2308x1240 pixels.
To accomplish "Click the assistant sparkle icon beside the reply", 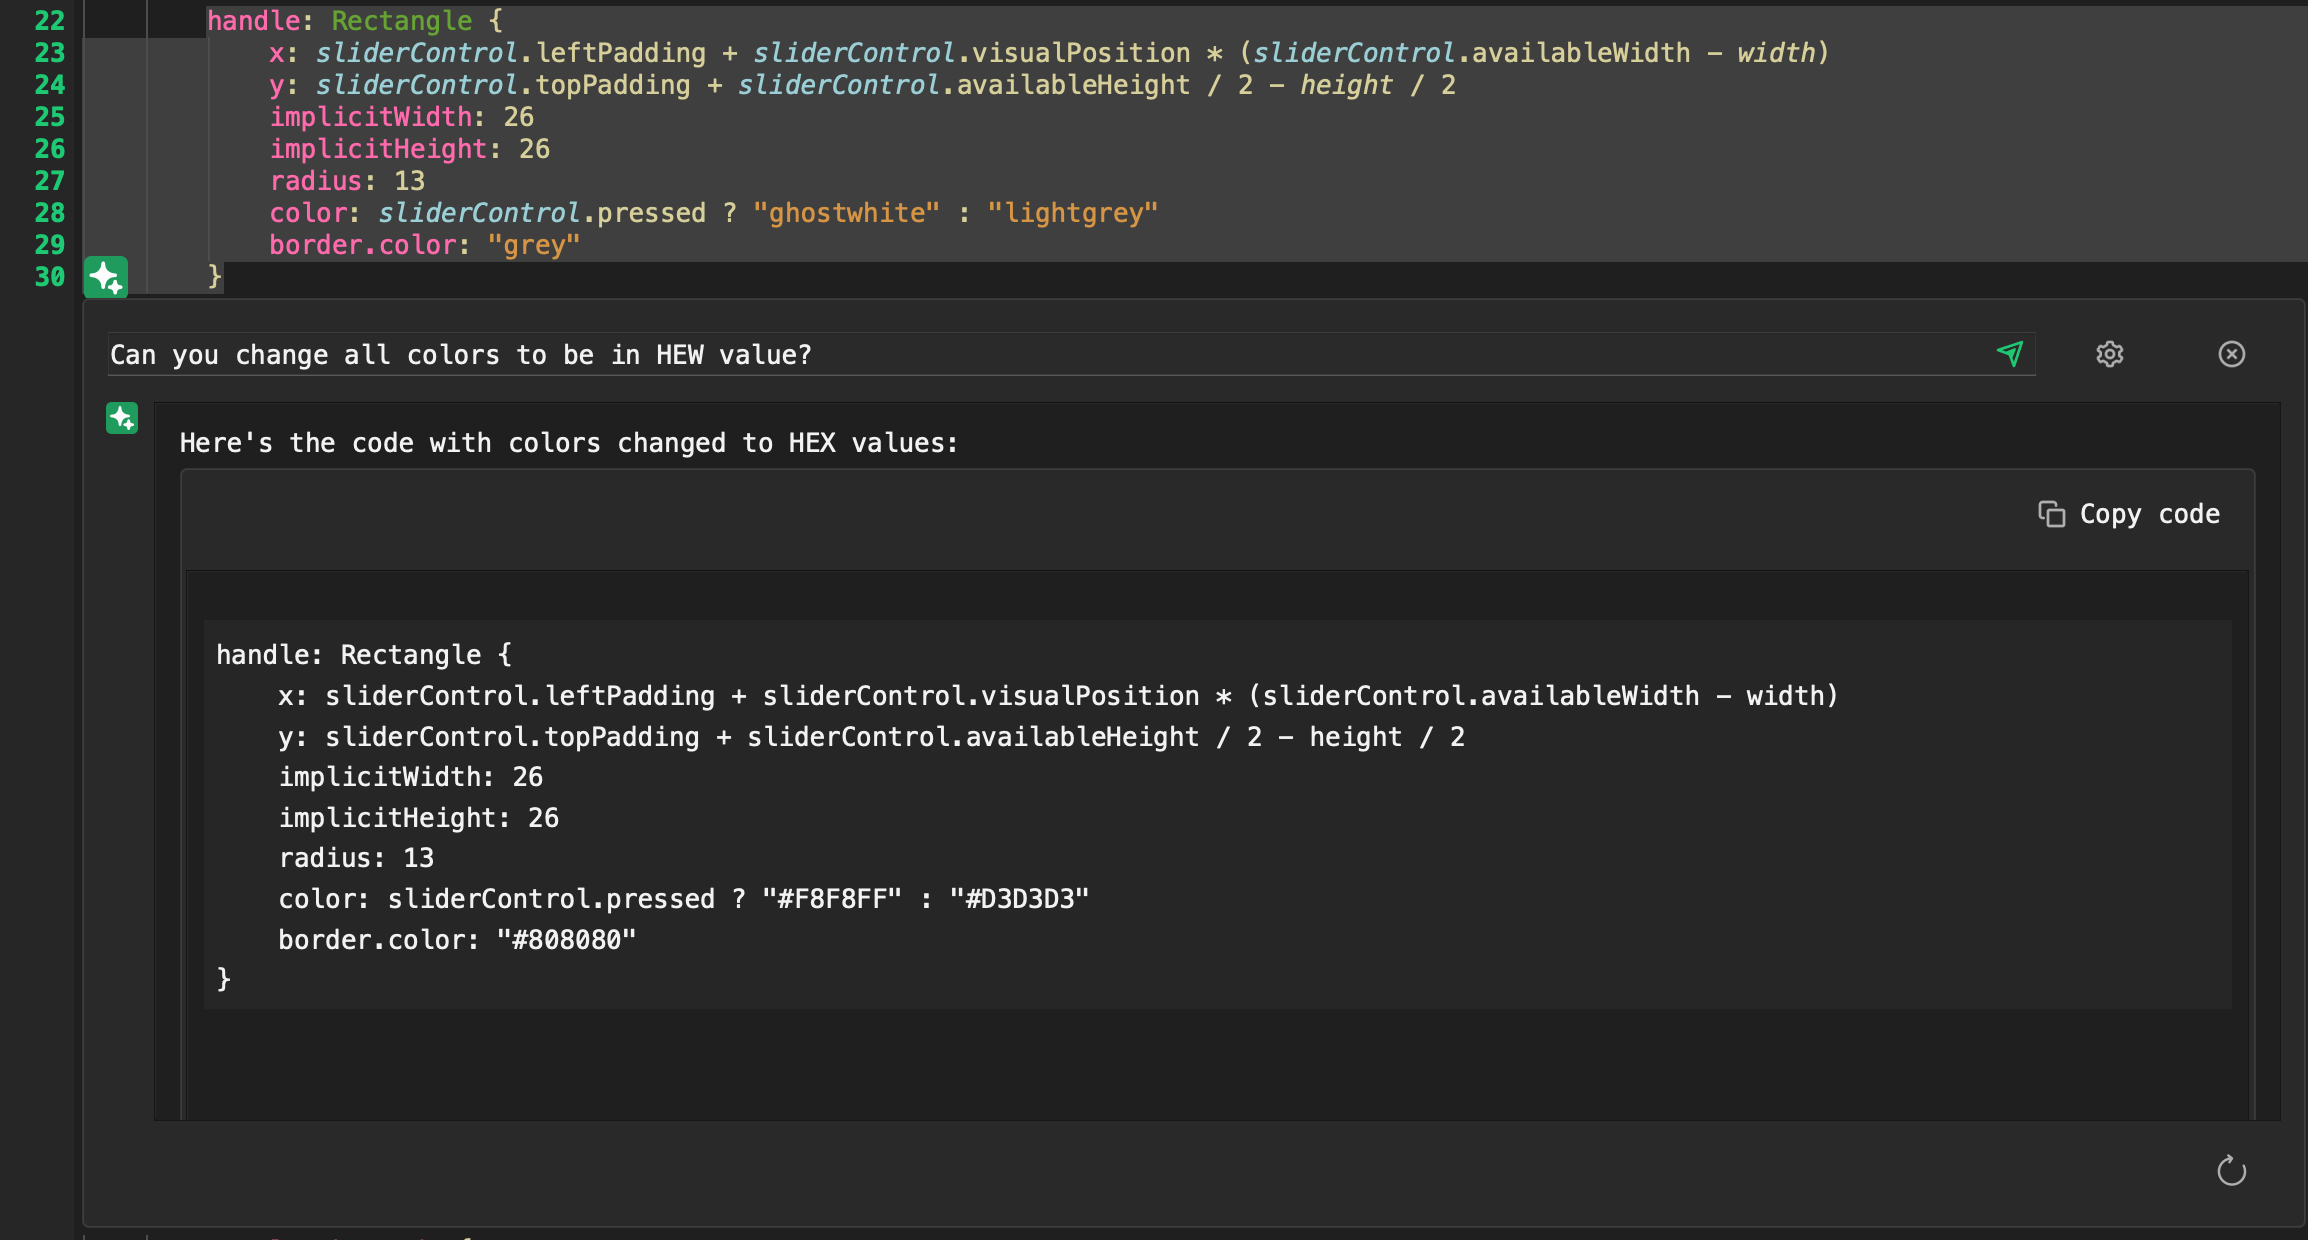I will pos(121,418).
